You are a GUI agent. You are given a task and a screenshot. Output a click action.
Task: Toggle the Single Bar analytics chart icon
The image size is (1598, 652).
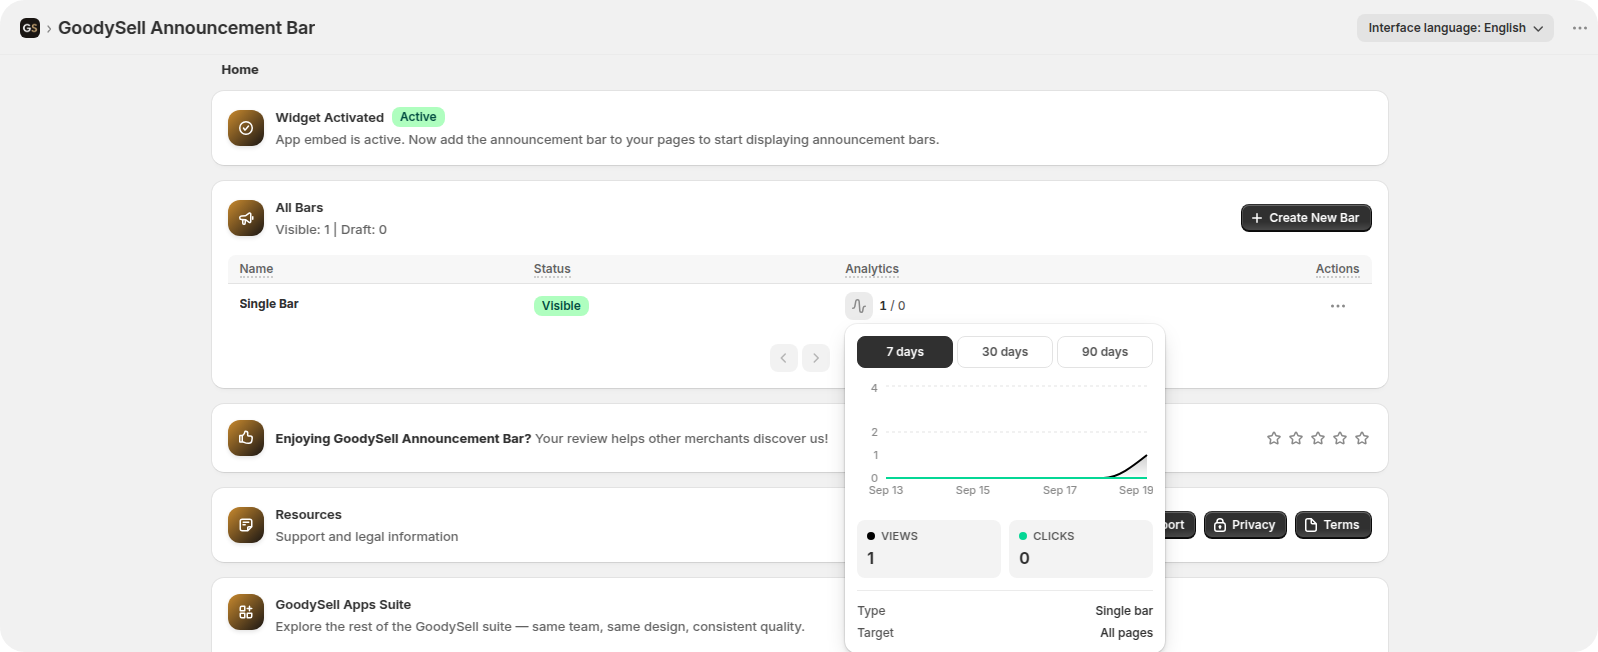click(x=859, y=306)
